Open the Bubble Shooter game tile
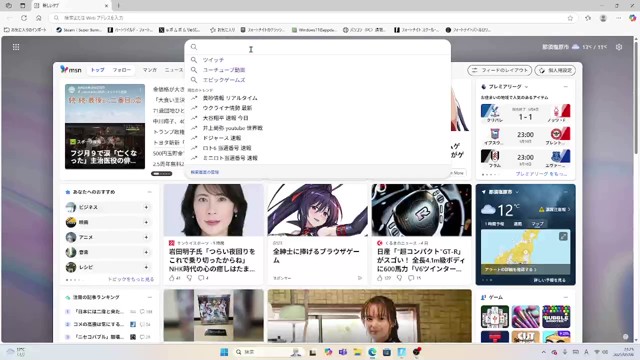This screenshot has height=360, width=640. (x=556, y=316)
